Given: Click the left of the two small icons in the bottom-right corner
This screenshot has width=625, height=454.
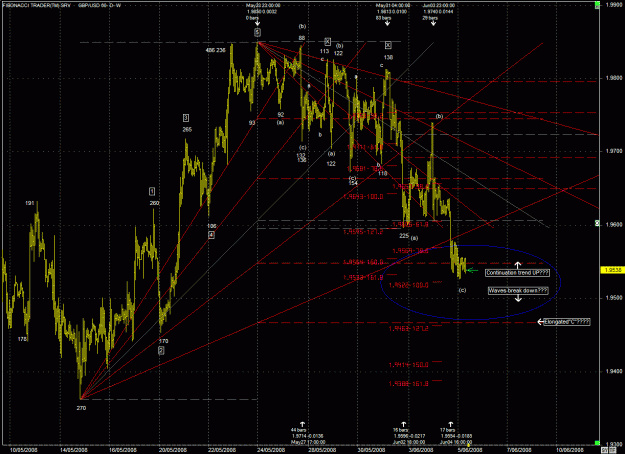Looking at the screenshot, I should [x=604, y=450].
